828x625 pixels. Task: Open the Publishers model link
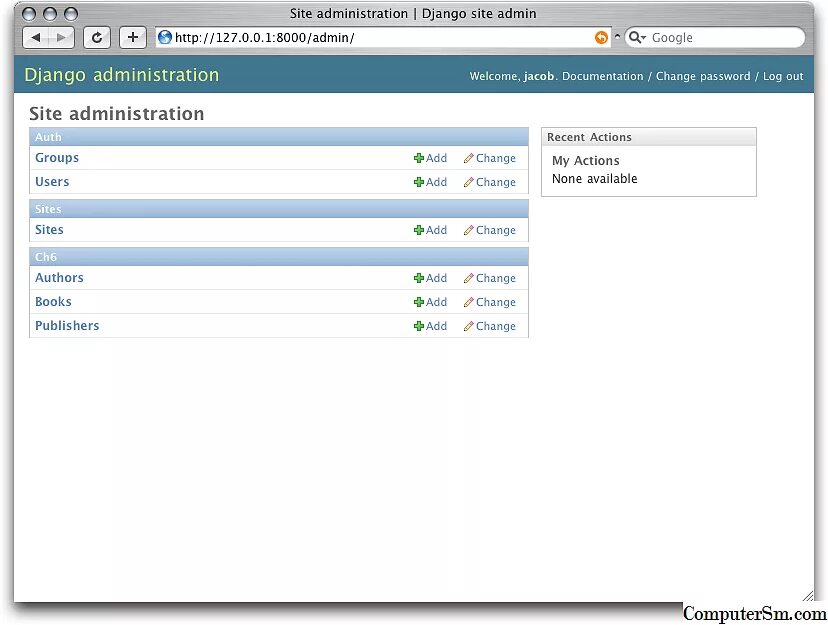(x=67, y=326)
